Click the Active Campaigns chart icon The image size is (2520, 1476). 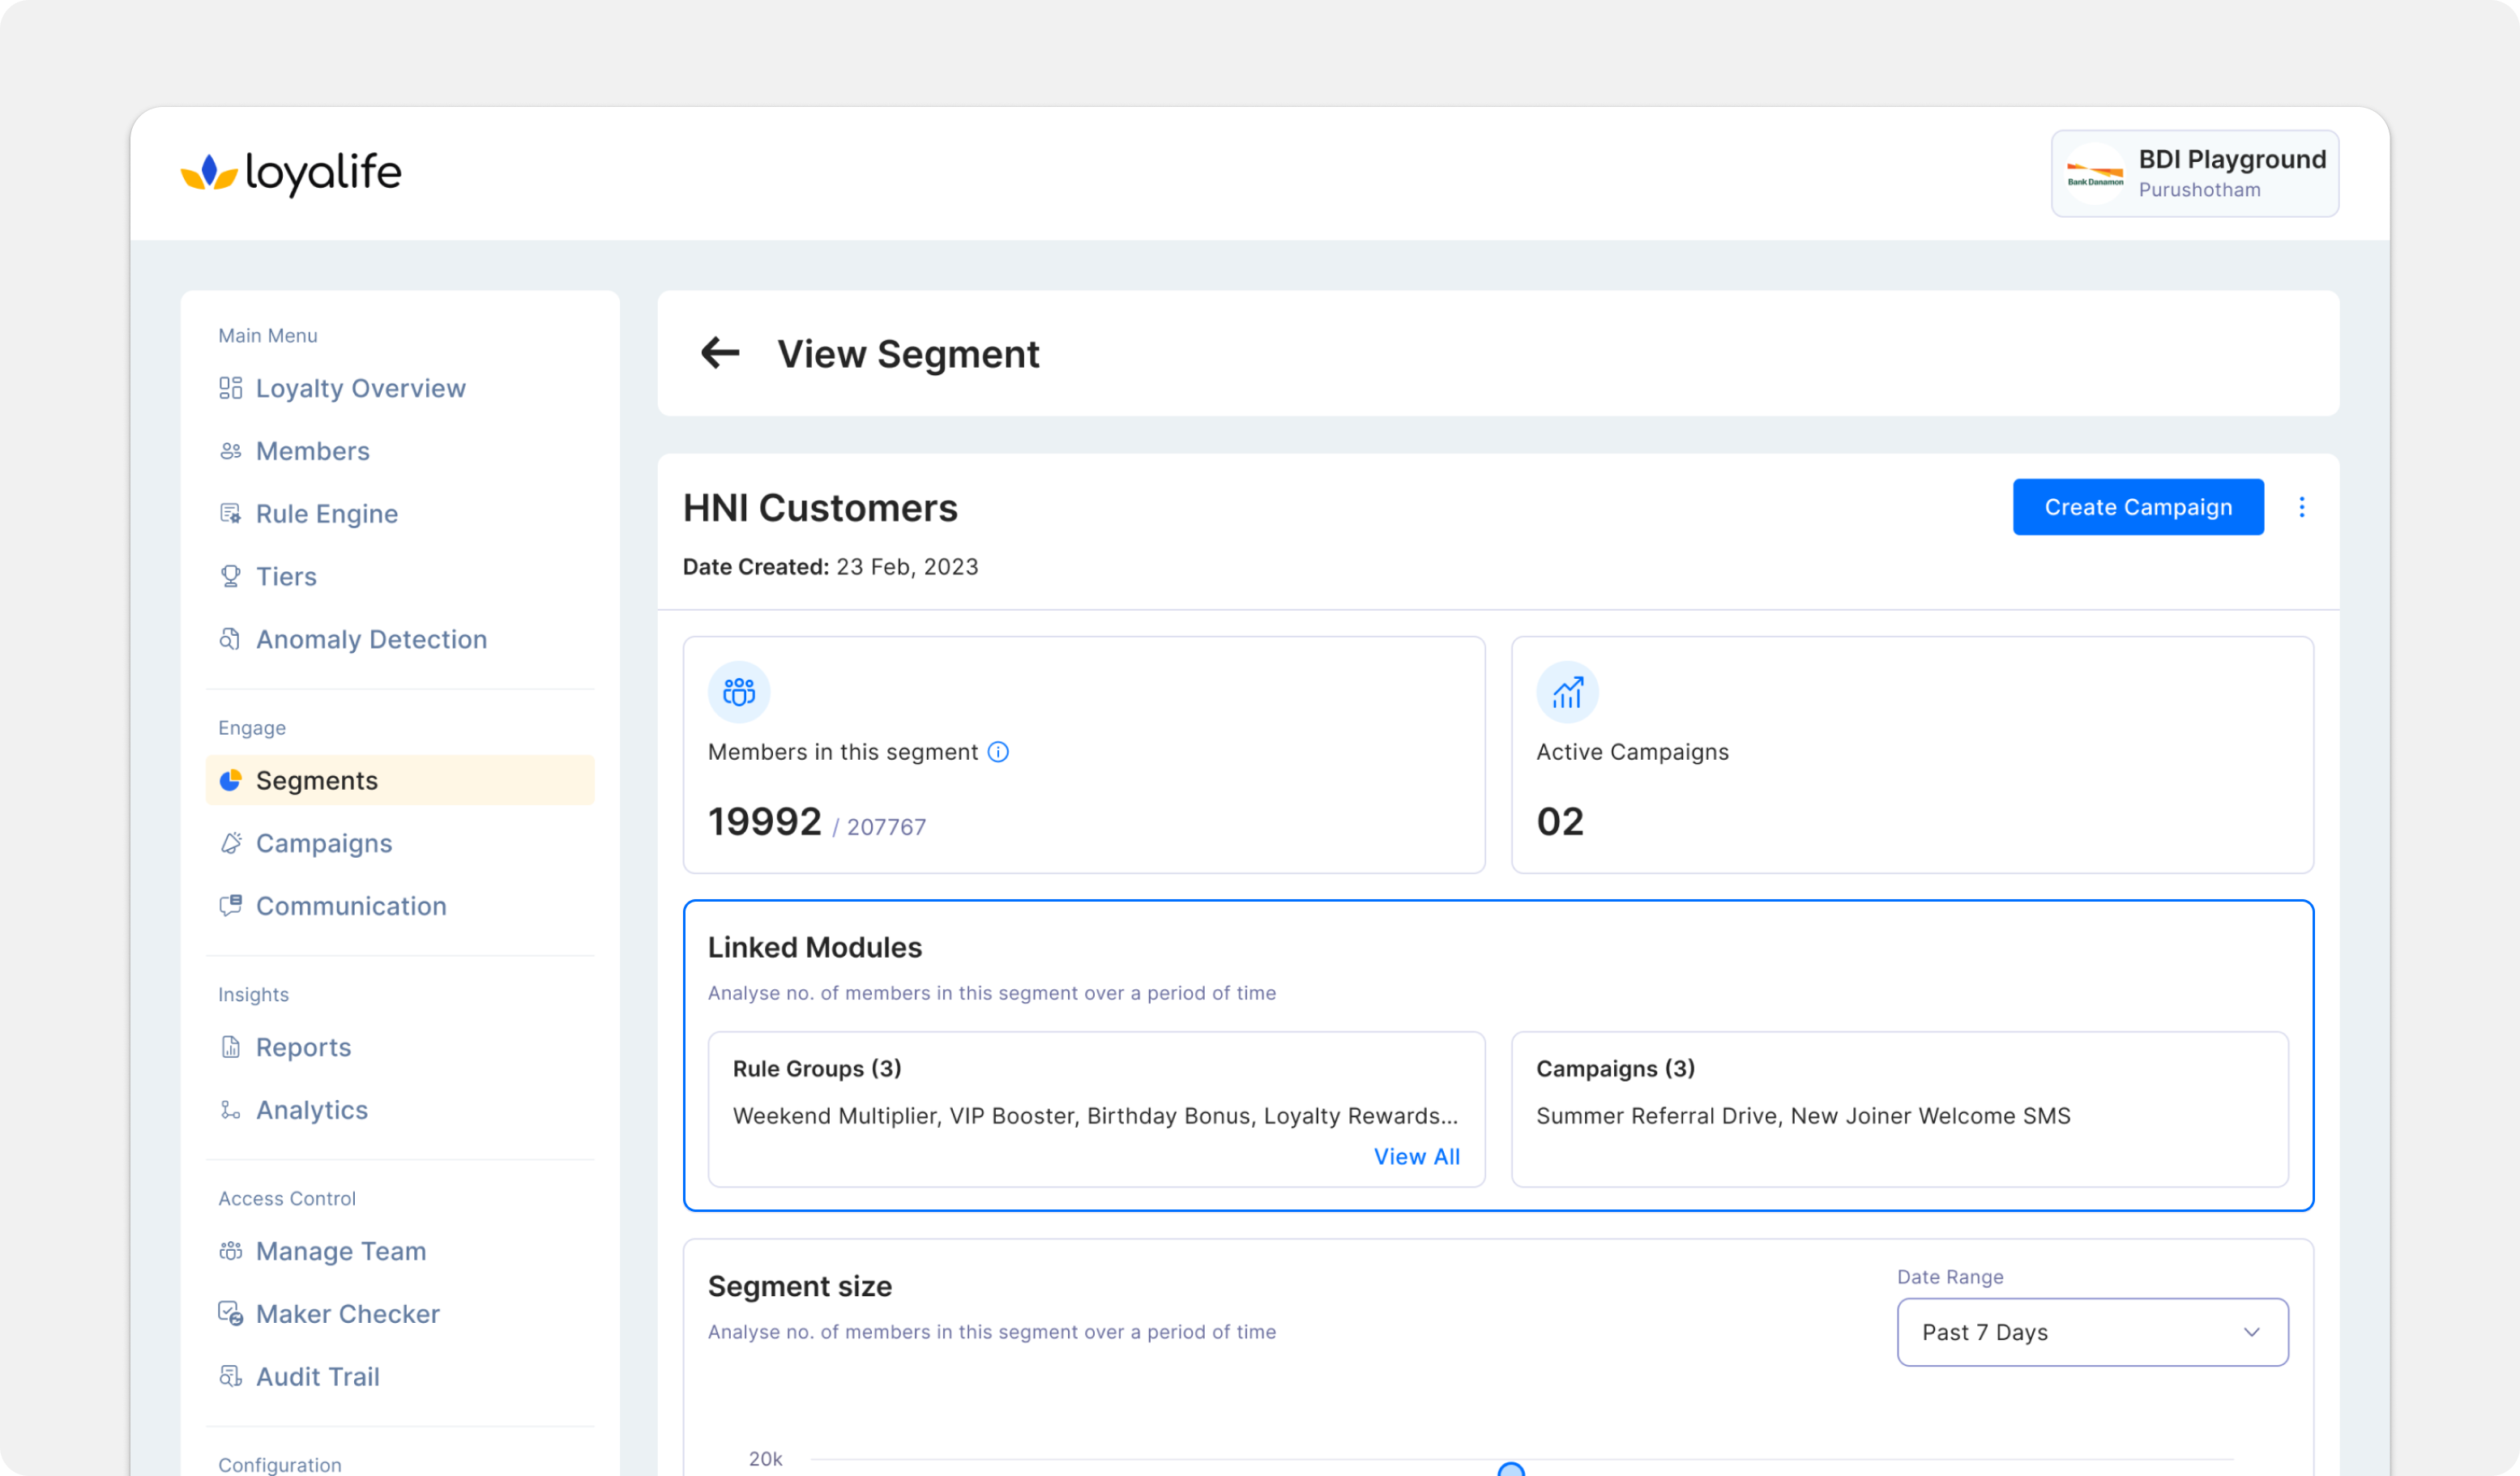1567,692
